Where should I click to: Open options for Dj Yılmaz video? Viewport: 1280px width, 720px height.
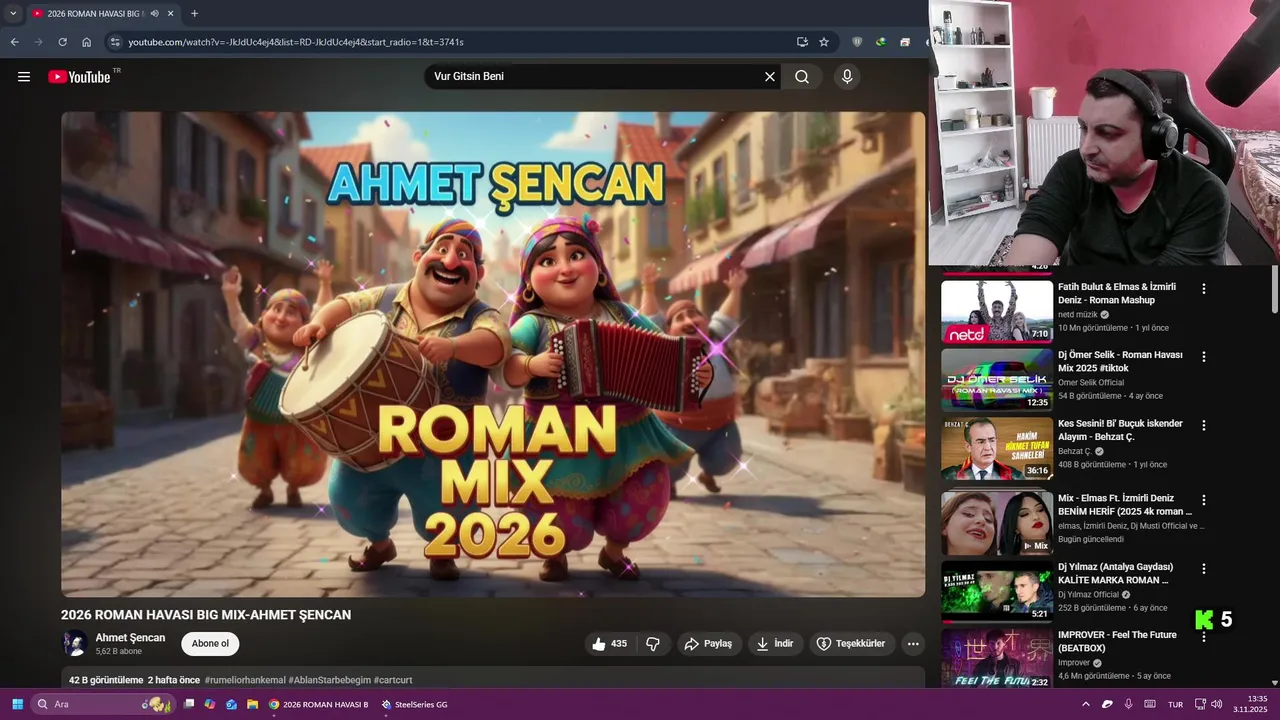point(1204,569)
